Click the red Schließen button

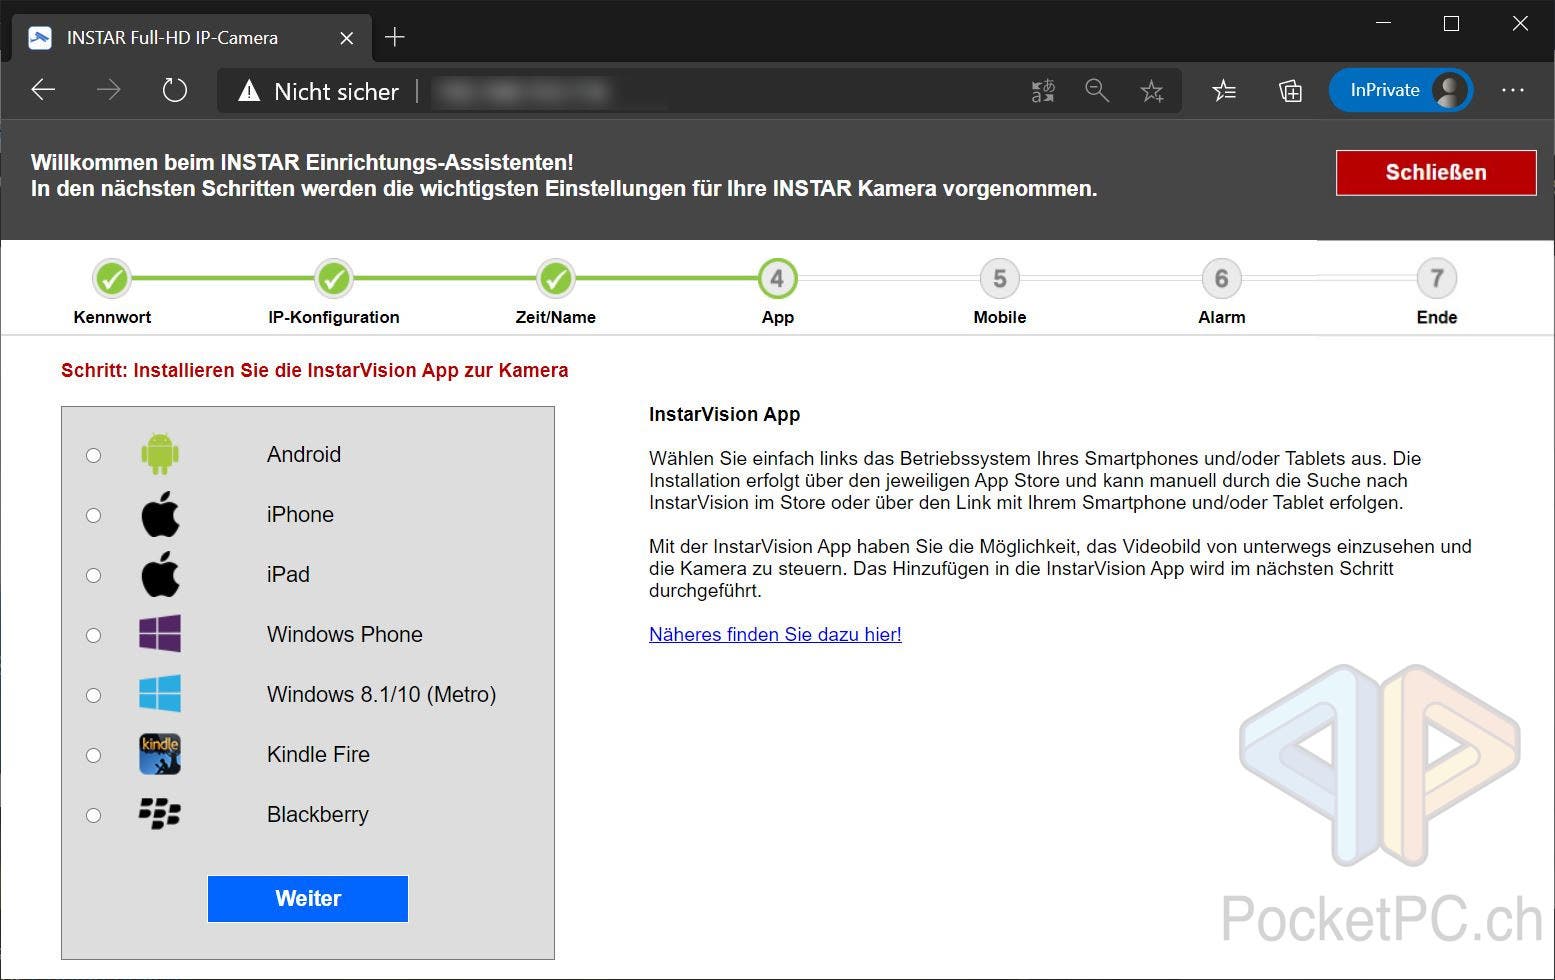[x=1436, y=172]
